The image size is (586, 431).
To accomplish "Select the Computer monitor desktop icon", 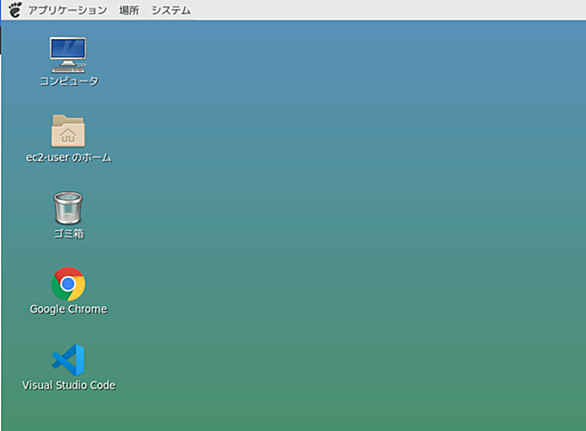I will click(x=68, y=55).
